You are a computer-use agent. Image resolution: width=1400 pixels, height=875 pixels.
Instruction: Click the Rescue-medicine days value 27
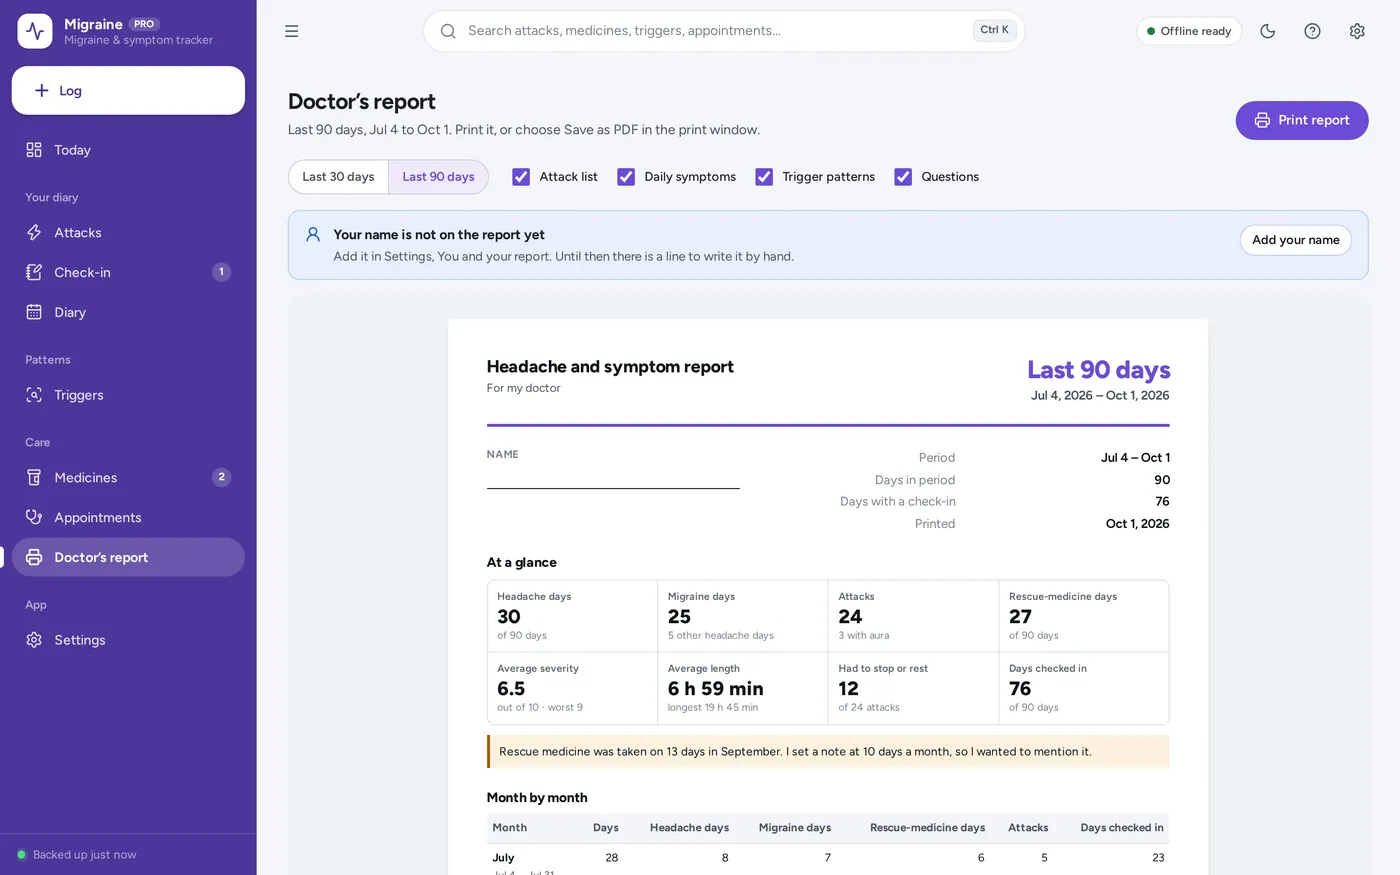pos(1020,617)
